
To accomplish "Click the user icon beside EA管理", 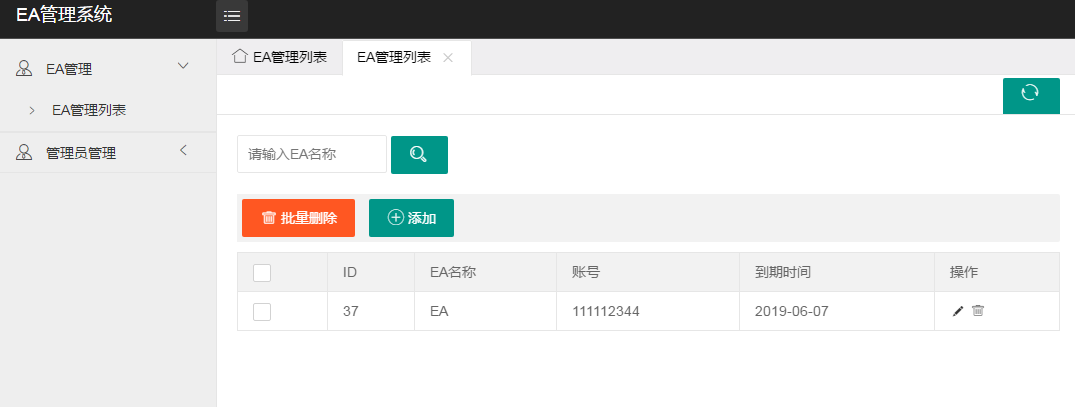I will coord(24,69).
